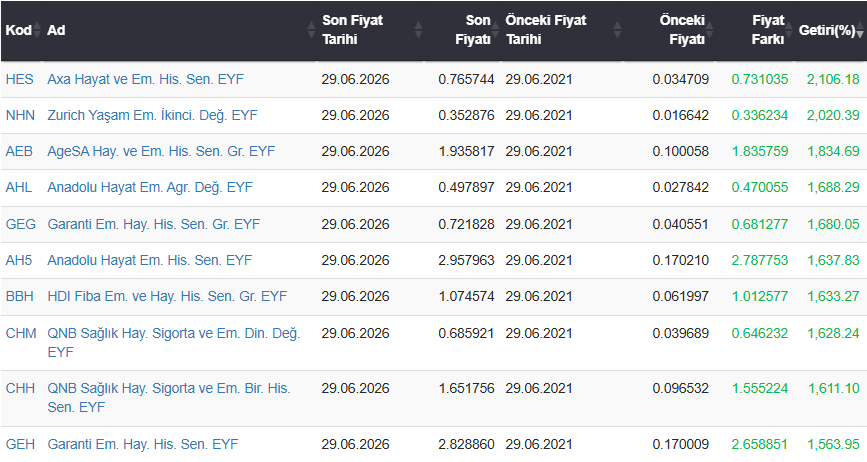Screen dimensions: 867x462
Task: Click the Kod column header
Action: pyautogui.click(x=18, y=30)
